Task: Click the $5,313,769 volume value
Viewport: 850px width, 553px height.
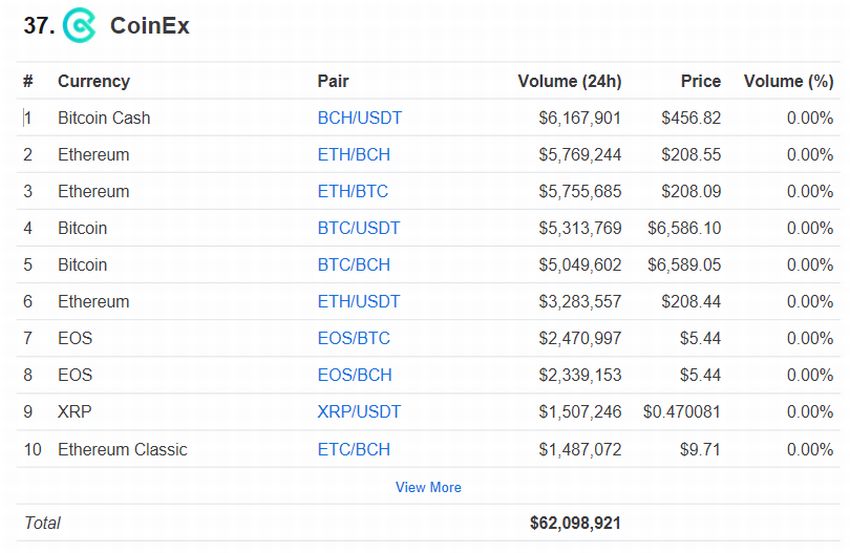Action: click(579, 228)
